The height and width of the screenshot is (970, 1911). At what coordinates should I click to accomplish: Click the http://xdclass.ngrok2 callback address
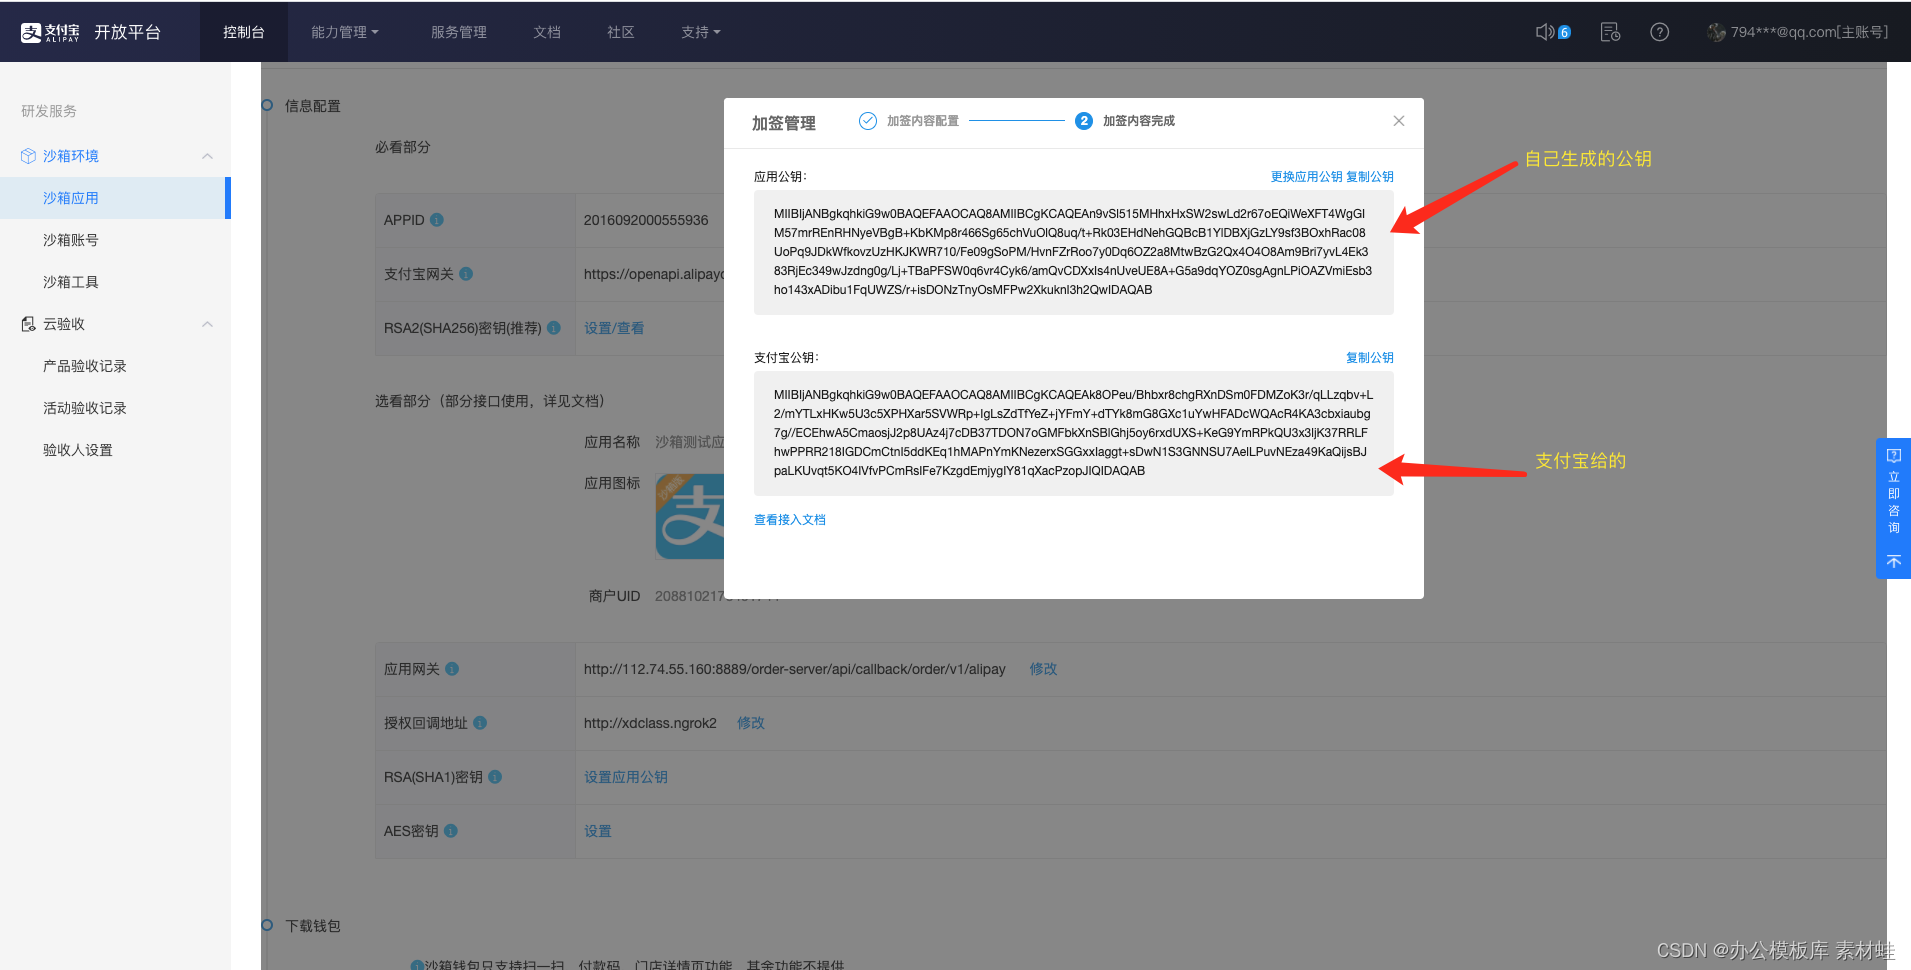point(651,723)
